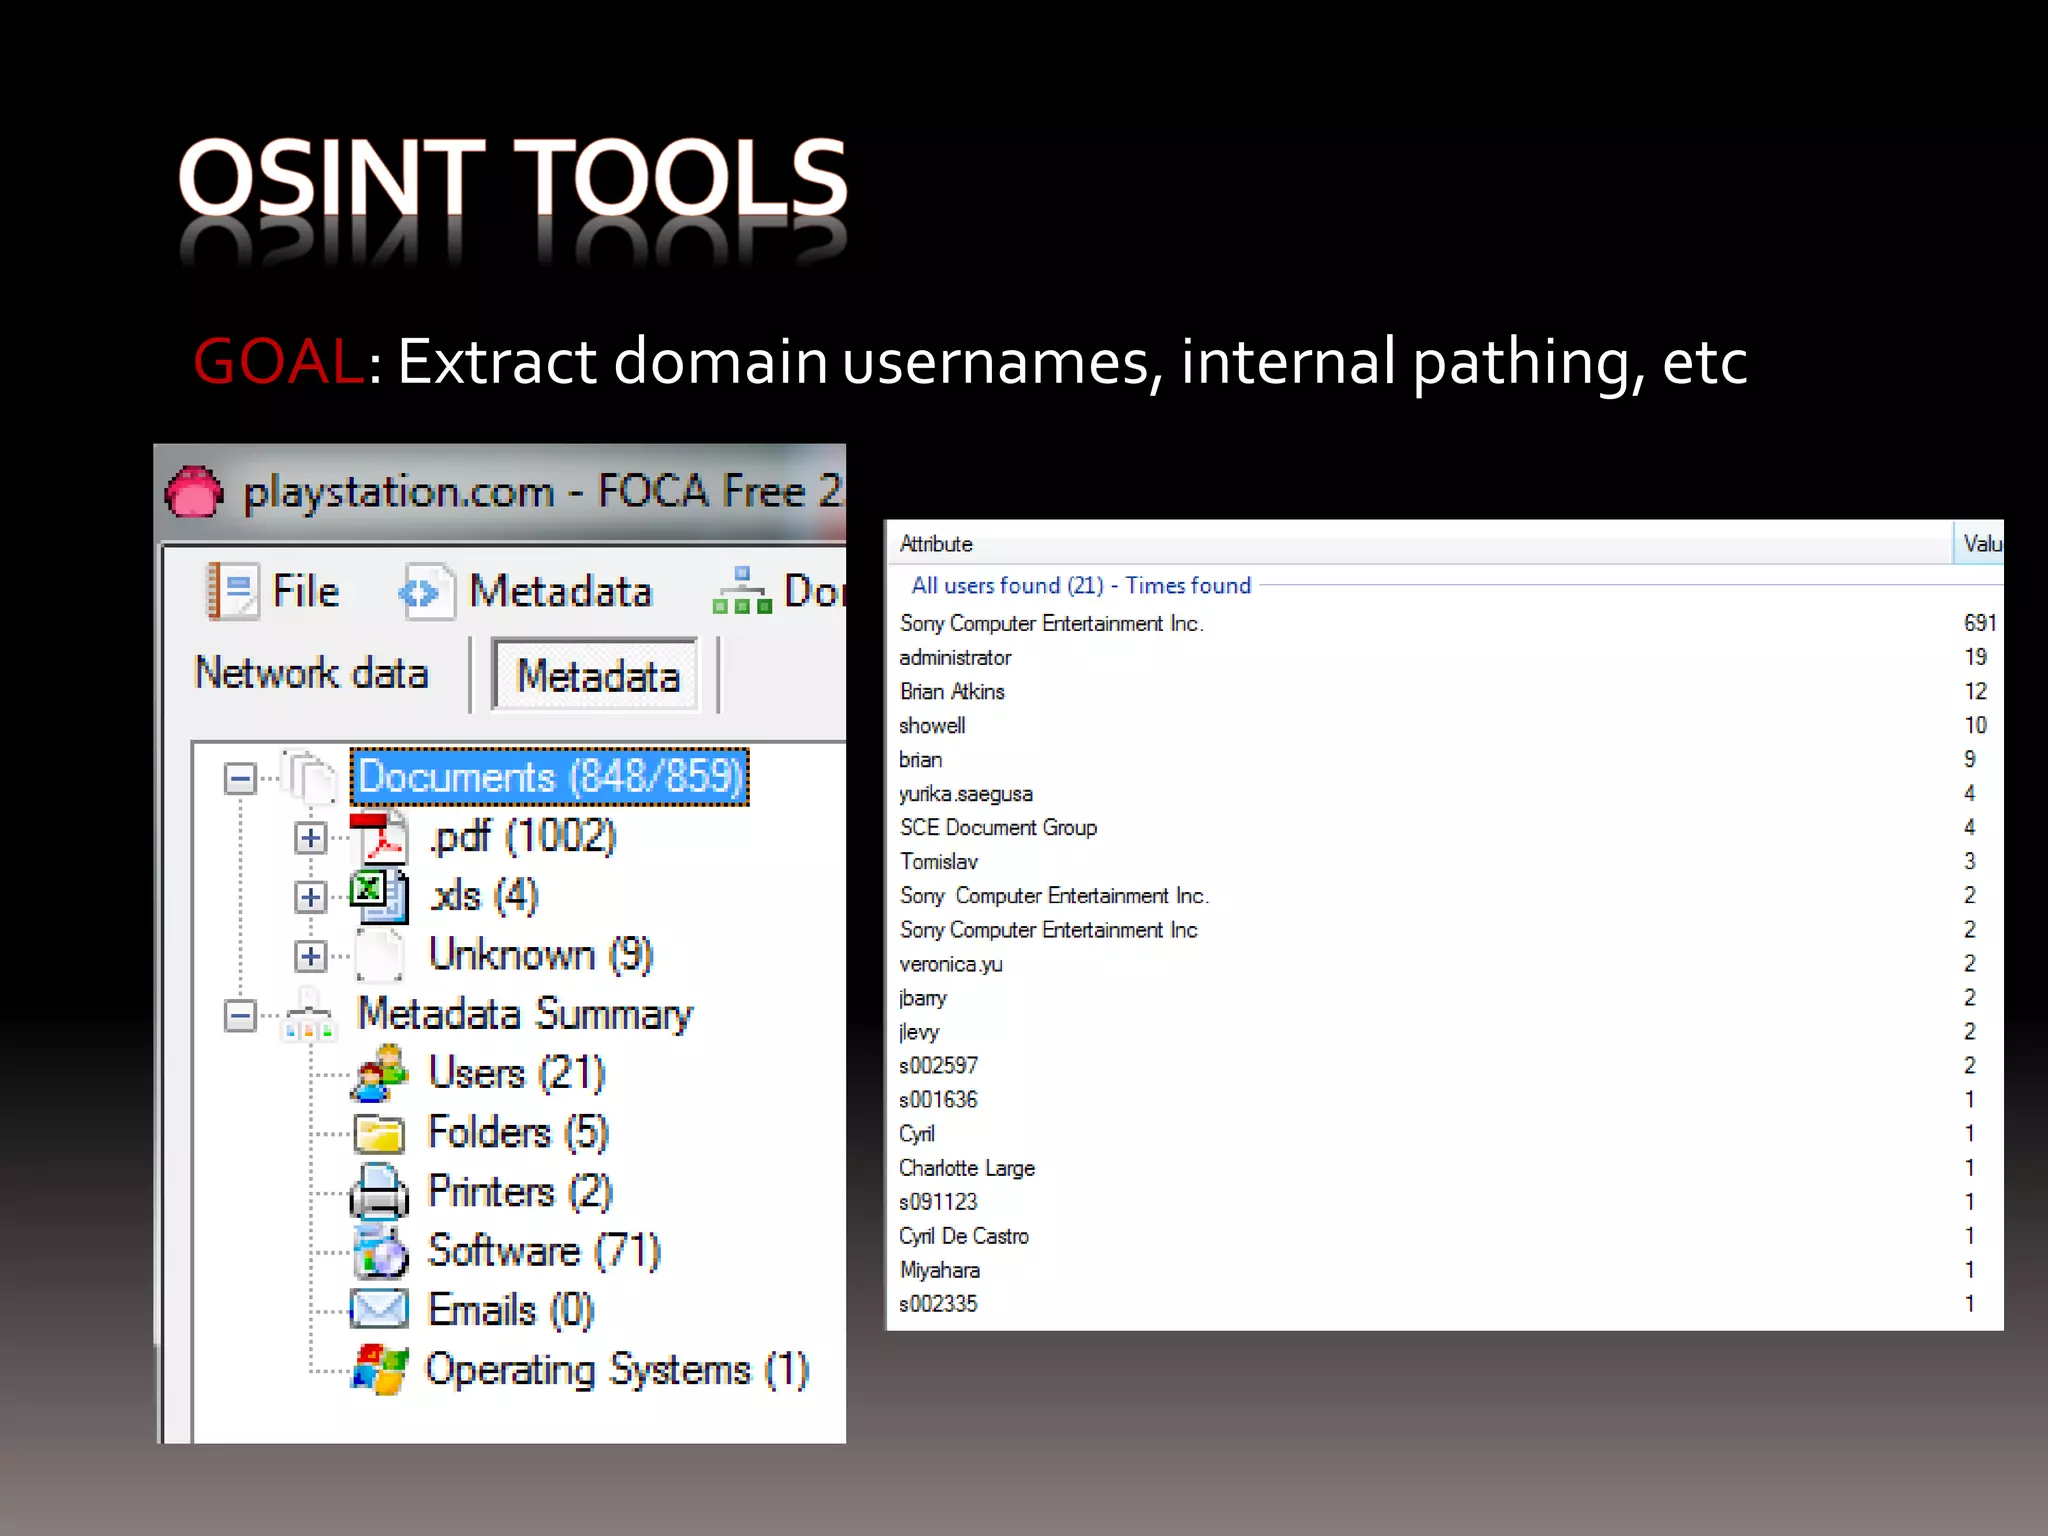Expand the .pdf (1002) node
This screenshot has height=1536, width=2048.
click(x=310, y=837)
